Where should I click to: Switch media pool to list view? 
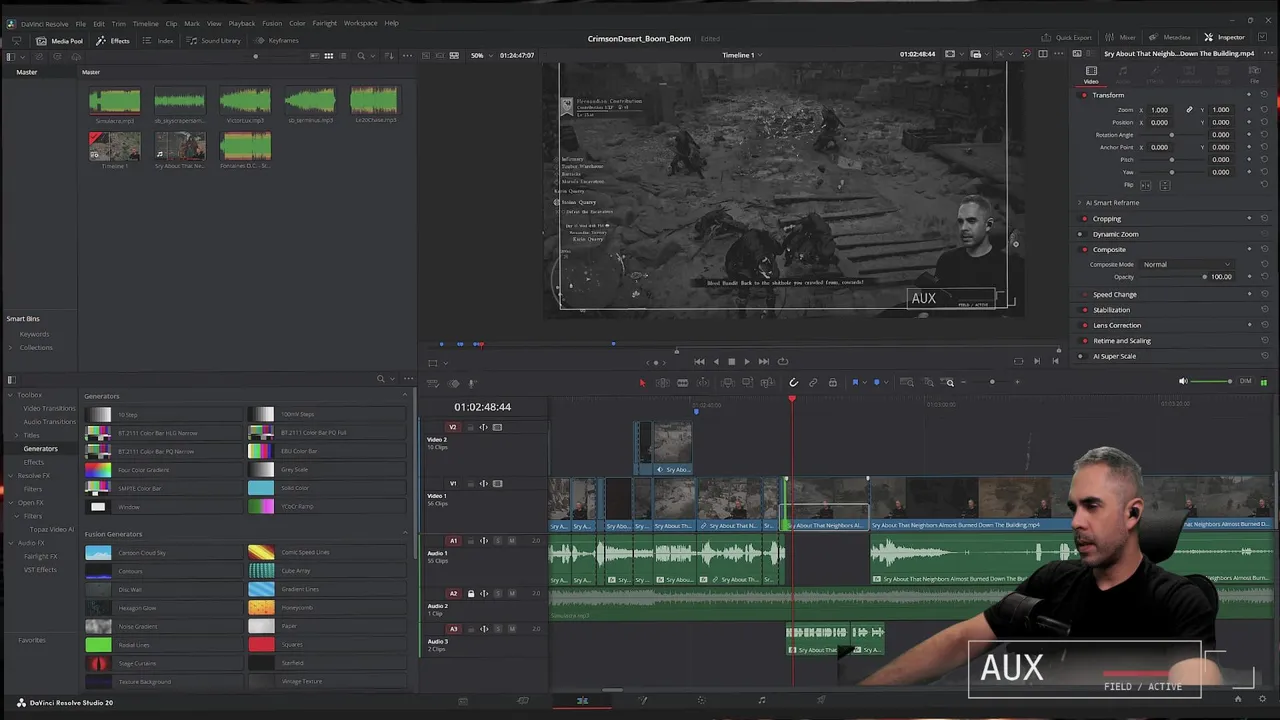point(343,56)
